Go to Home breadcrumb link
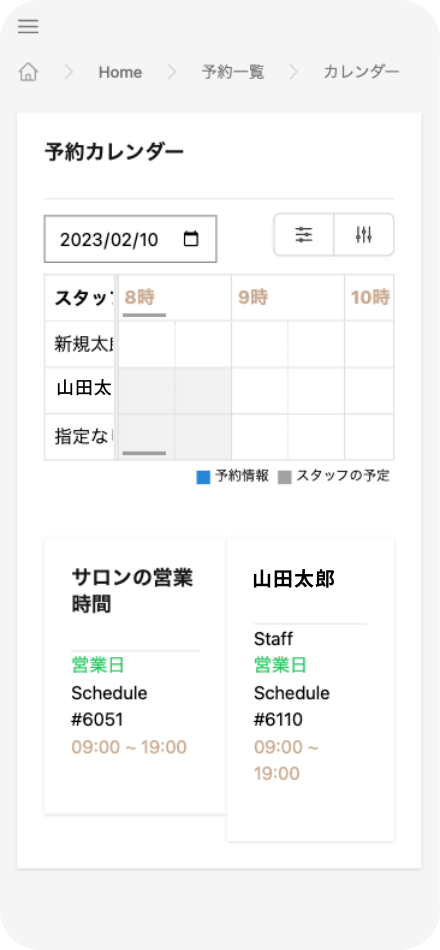The image size is (440, 950). click(x=120, y=72)
